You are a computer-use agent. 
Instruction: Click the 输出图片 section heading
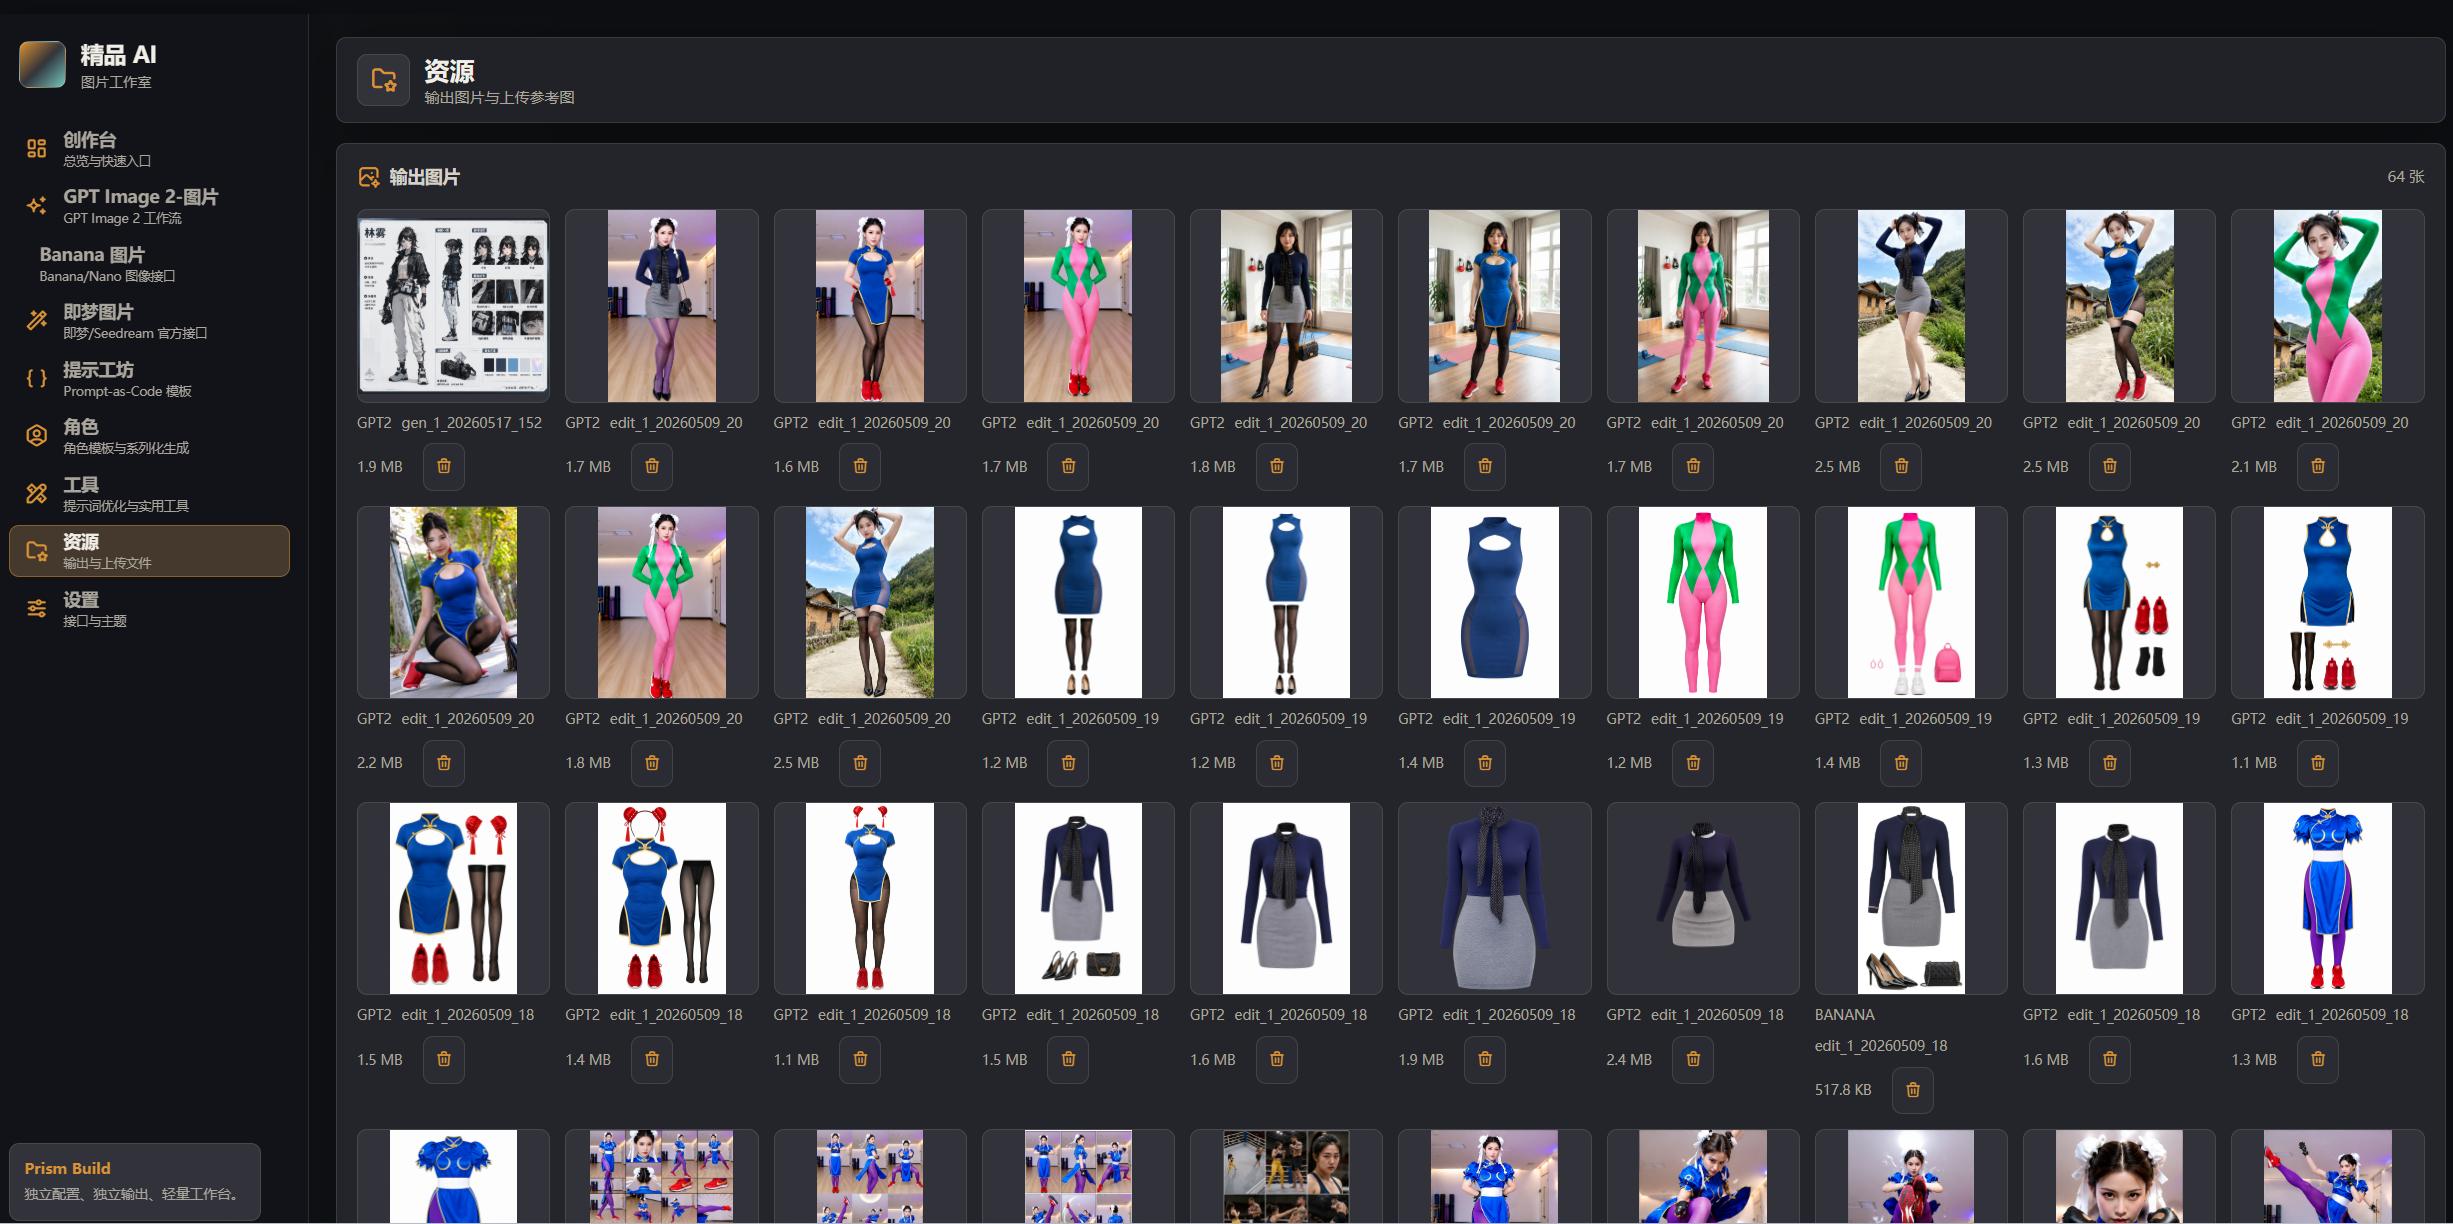424,177
